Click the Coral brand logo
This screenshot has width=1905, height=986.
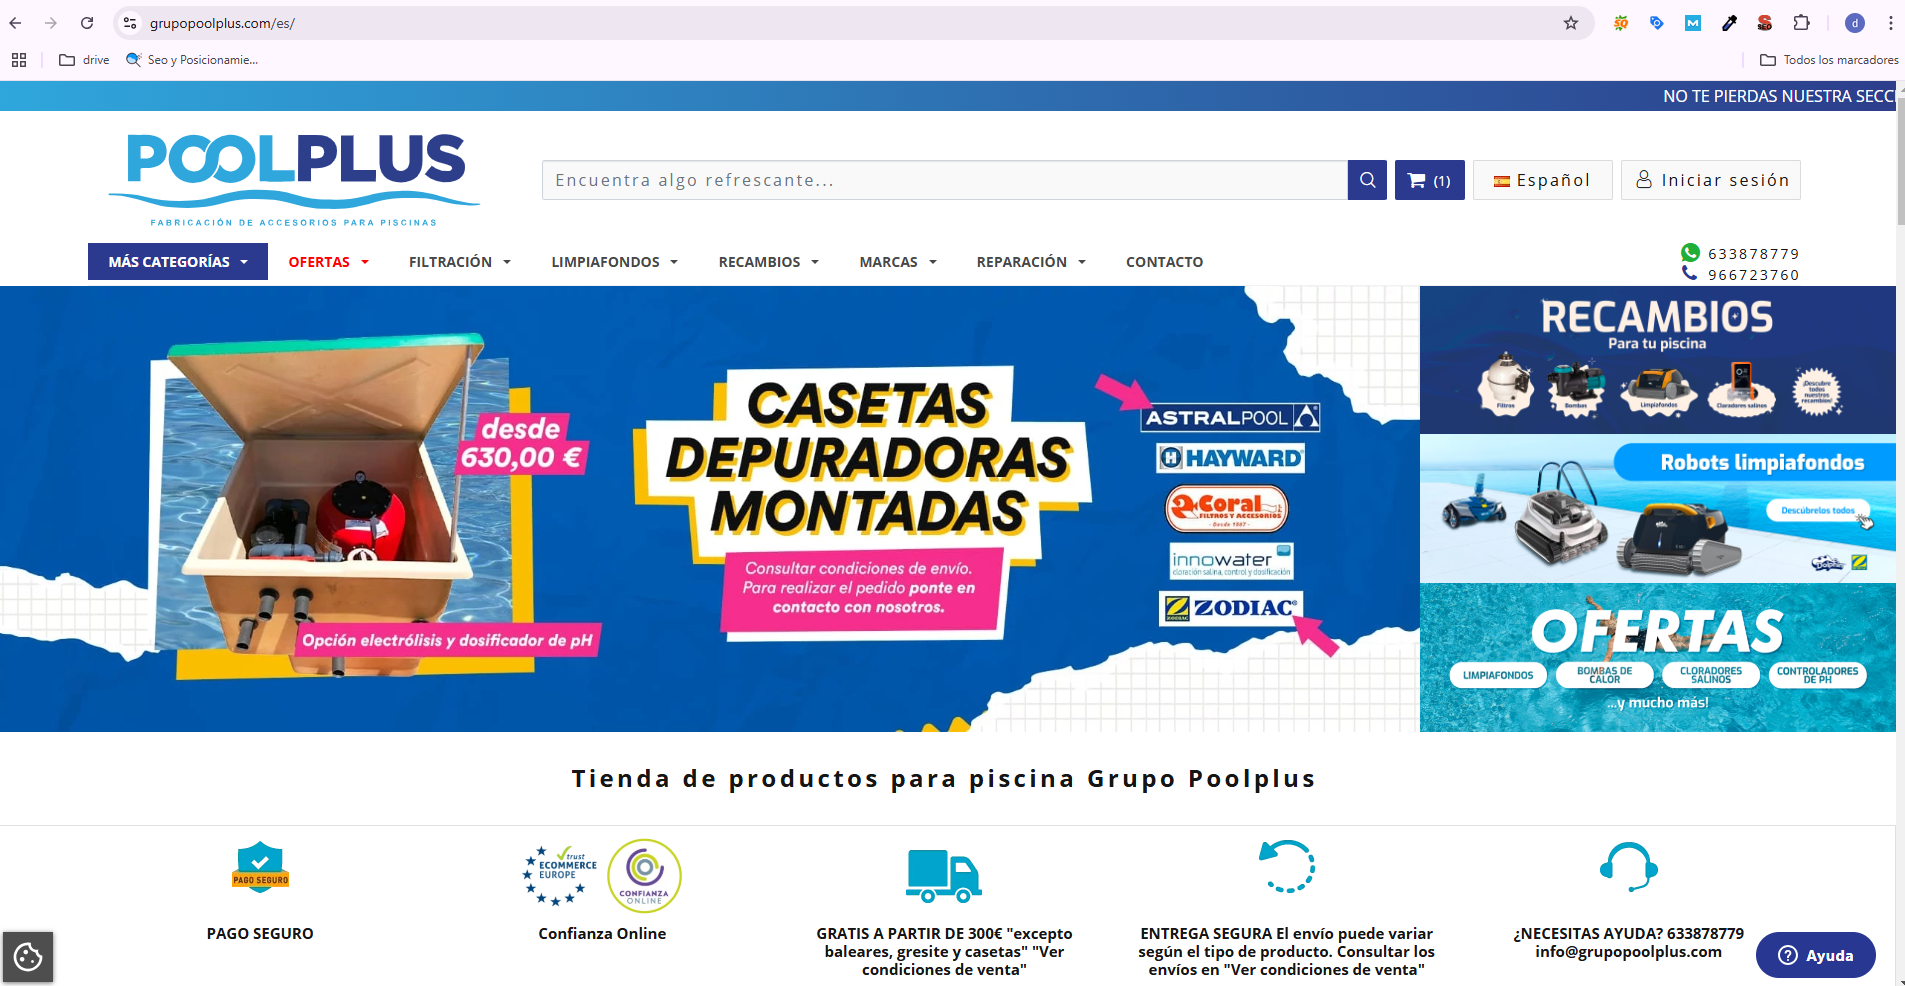[x=1227, y=508]
